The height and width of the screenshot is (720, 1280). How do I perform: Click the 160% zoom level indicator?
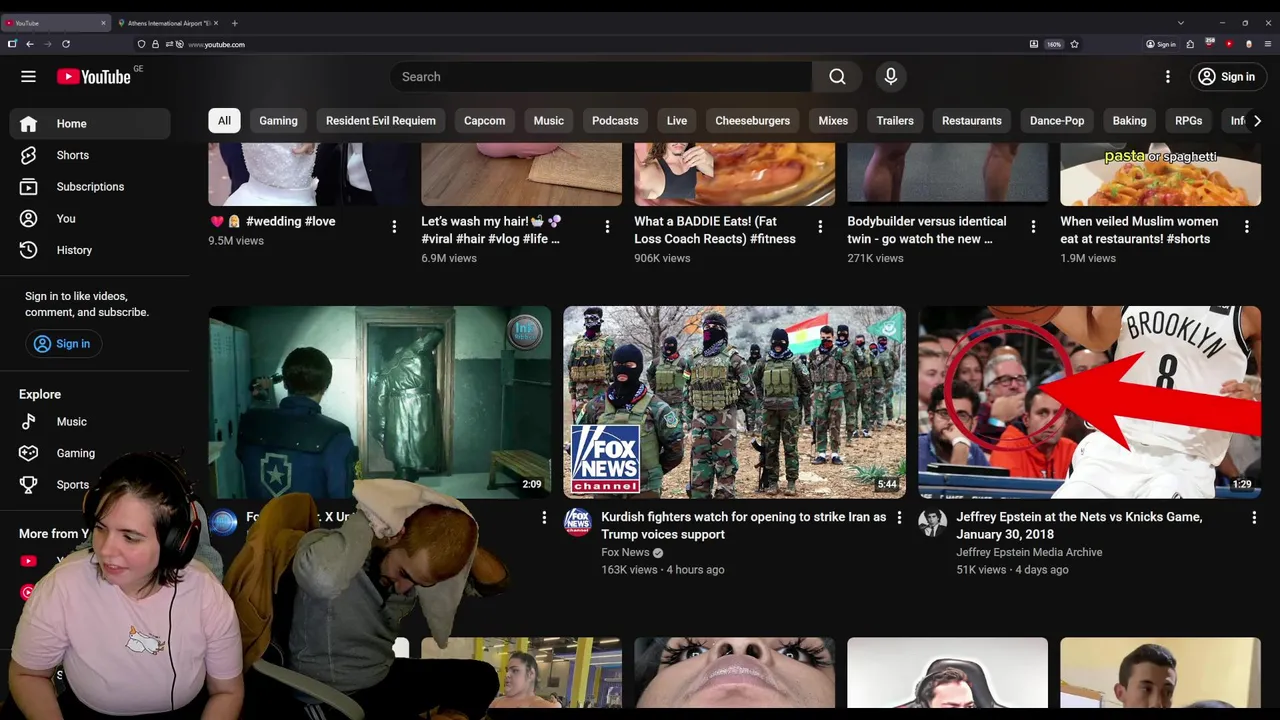pos(1054,44)
